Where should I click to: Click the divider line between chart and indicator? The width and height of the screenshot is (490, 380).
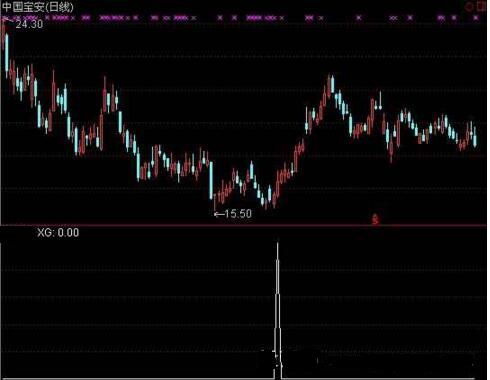244,226
